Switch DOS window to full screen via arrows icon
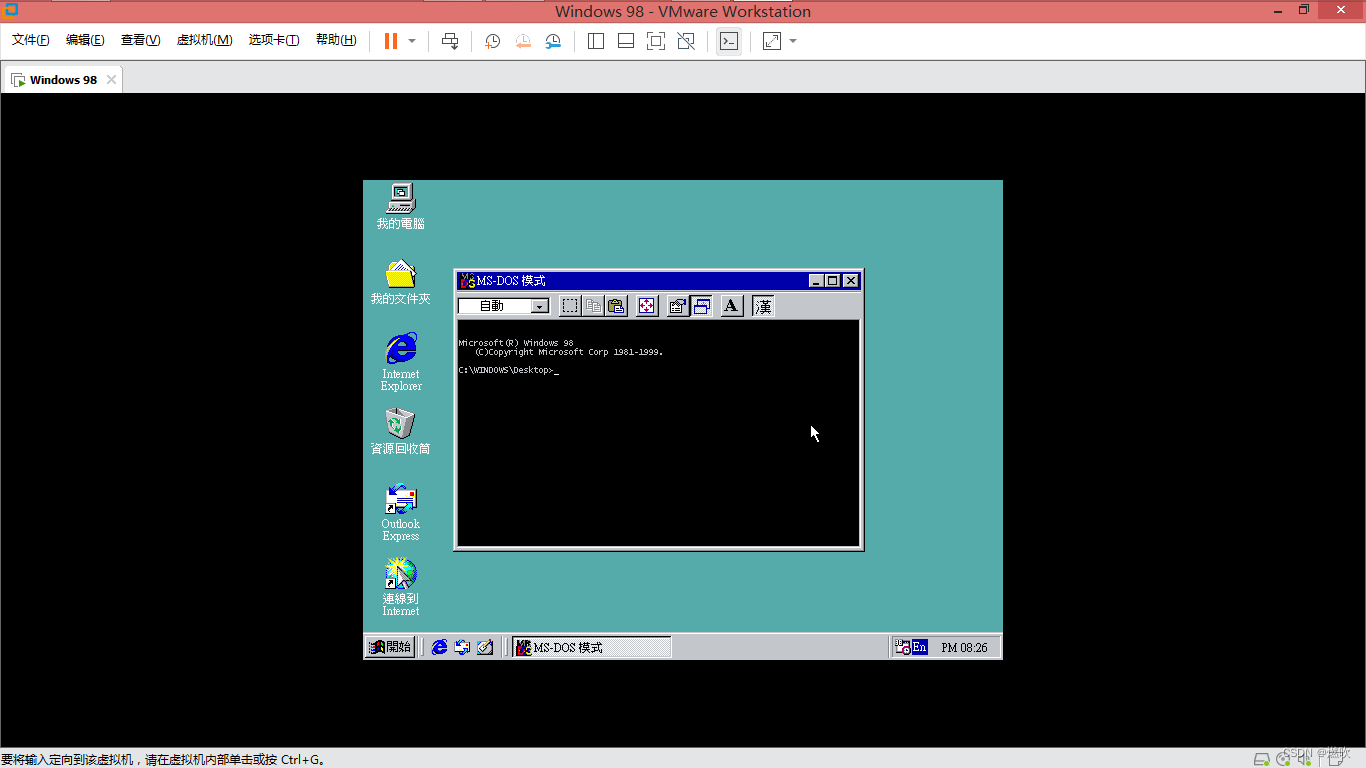 (647, 306)
